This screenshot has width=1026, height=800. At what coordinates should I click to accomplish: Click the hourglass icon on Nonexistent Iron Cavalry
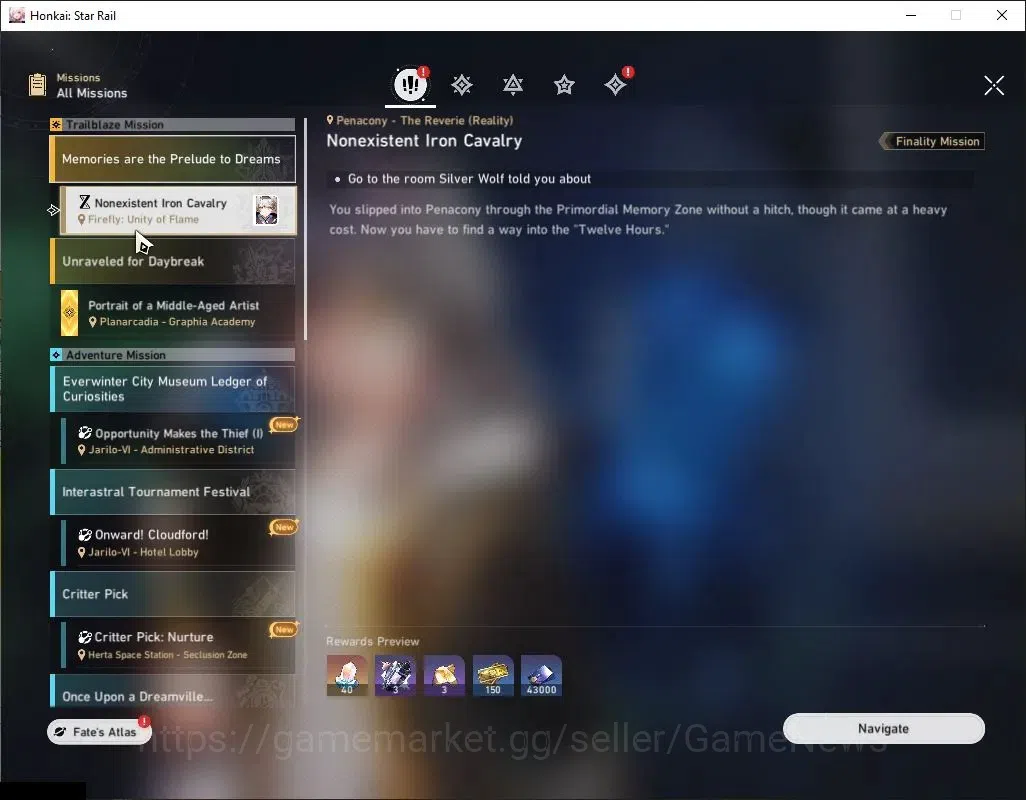click(84, 202)
